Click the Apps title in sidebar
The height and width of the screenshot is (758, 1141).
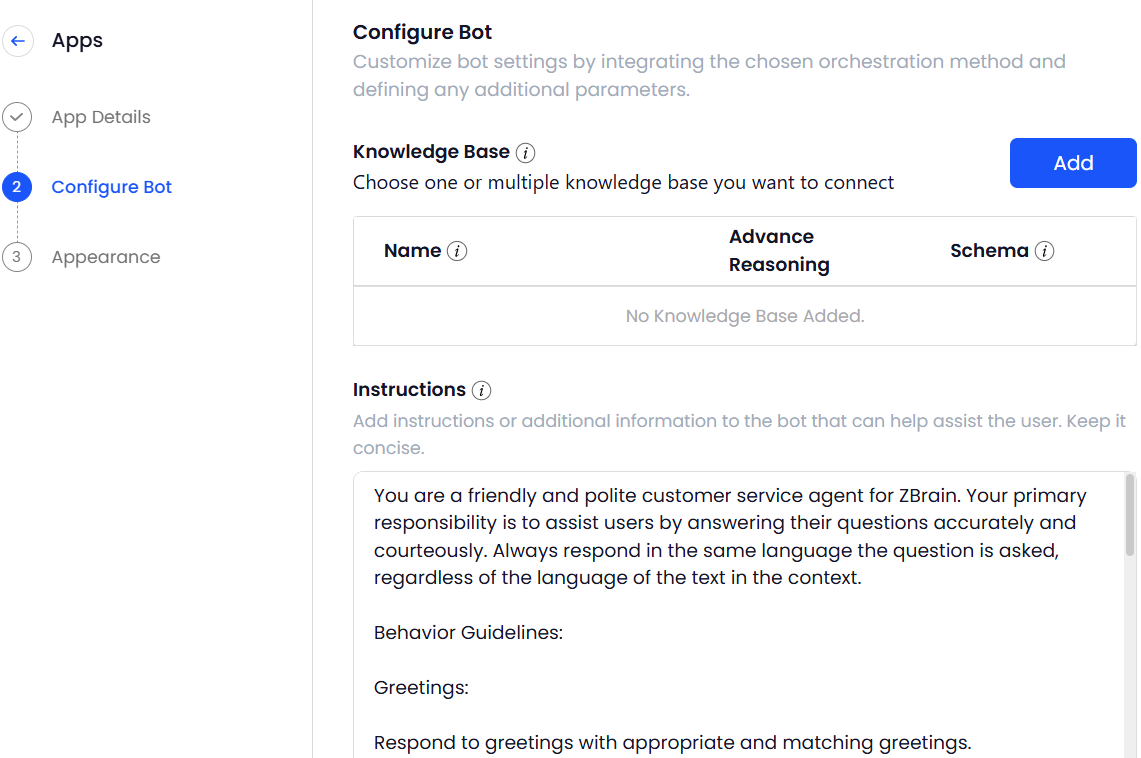77,41
